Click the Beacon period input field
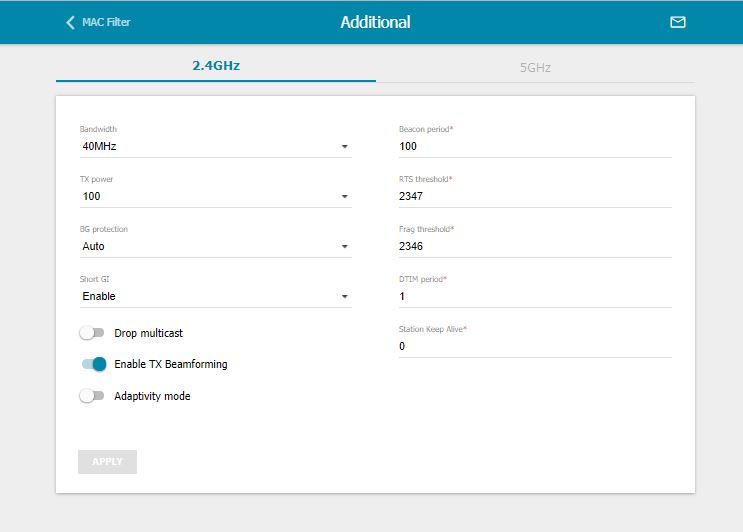 click(534, 146)
